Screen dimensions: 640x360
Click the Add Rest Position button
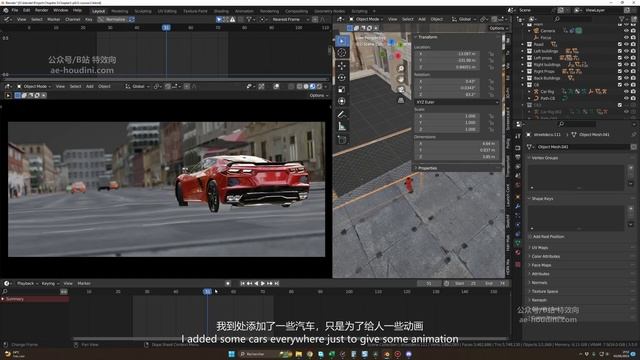pyautogui.click(x=548, y=237)
